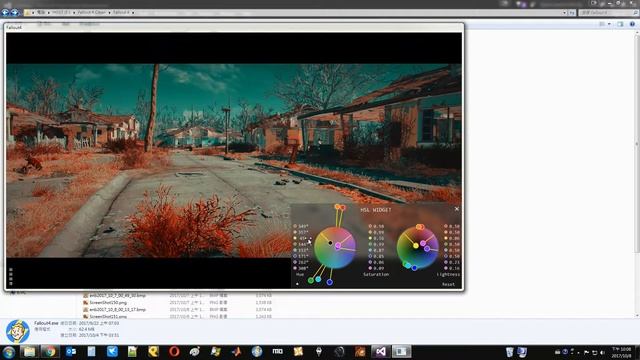This screenshot has height=360, width=640.
Task: Click the Fallout4 window title bar
Action: [x=234, y=27]
